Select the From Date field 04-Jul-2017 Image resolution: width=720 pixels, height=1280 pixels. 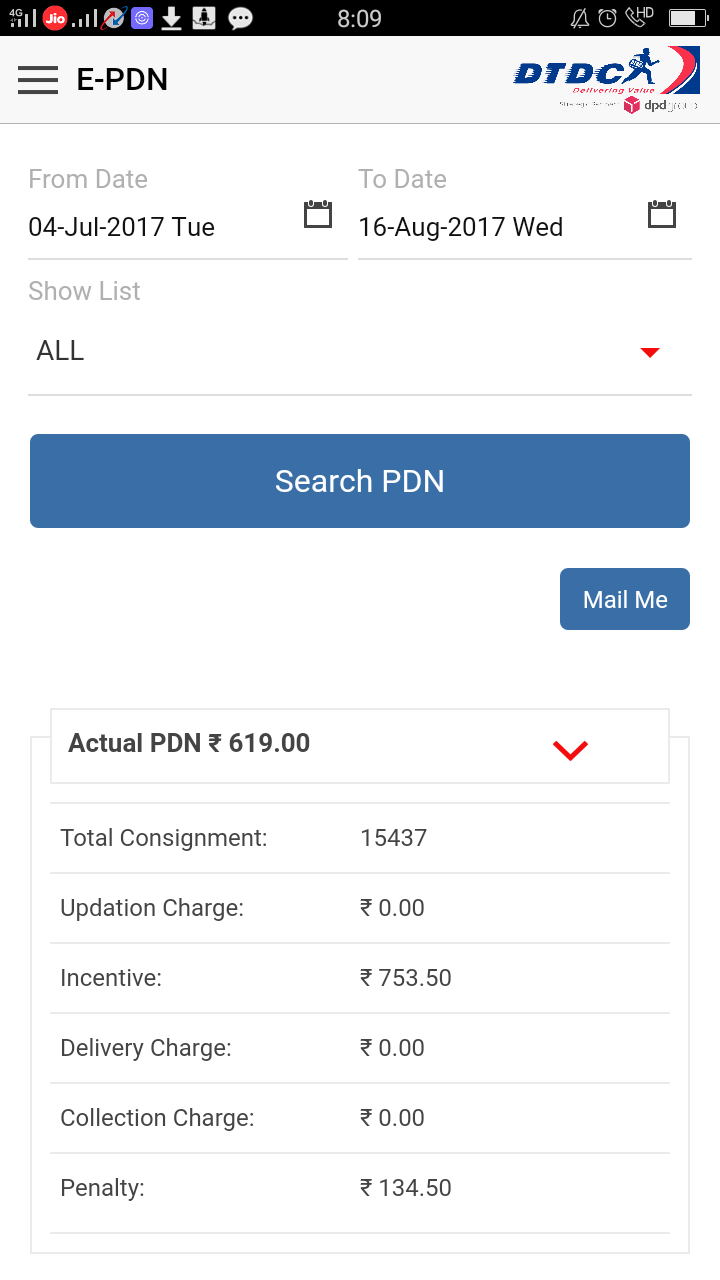pos(188,227)
